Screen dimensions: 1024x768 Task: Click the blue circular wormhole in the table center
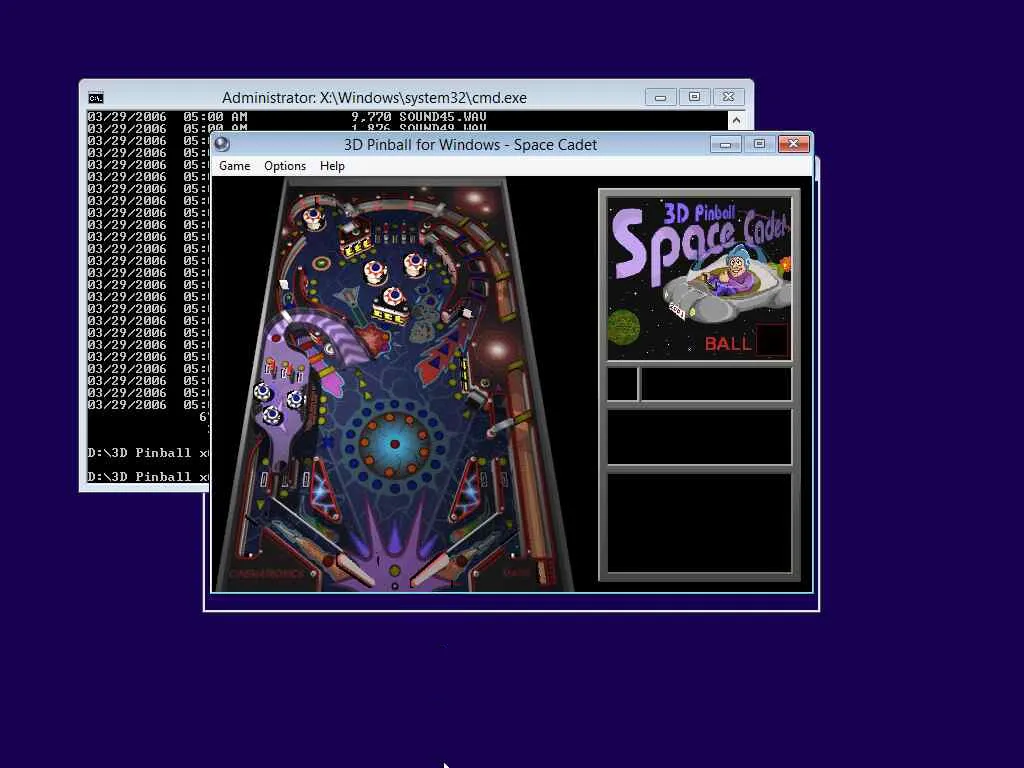click(x=394, y=444)
